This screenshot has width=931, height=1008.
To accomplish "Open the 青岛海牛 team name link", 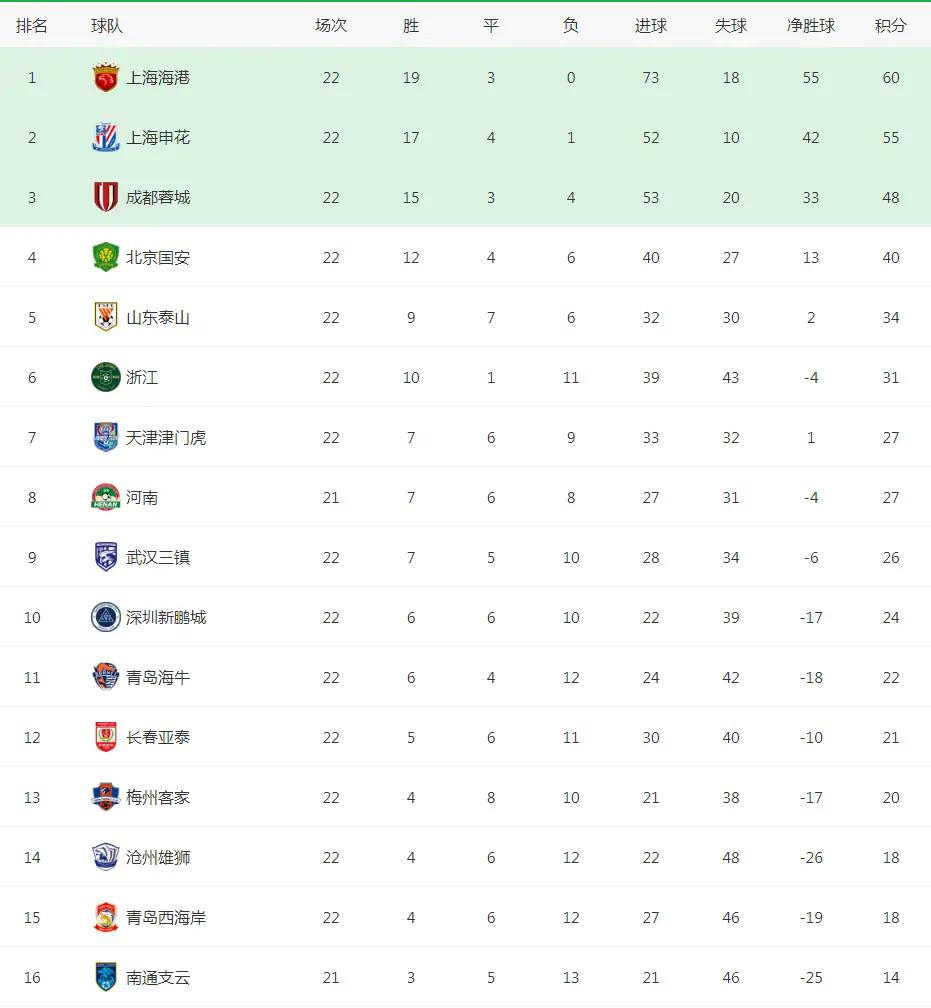I will click(158, 678).
